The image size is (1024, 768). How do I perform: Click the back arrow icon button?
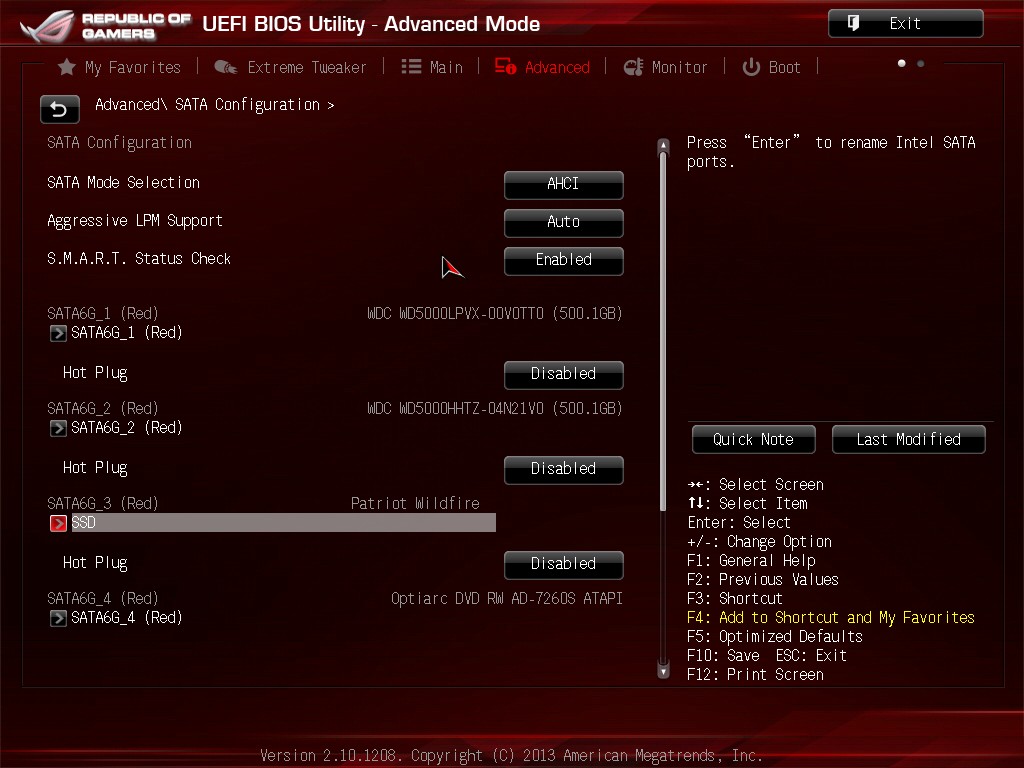59,109
